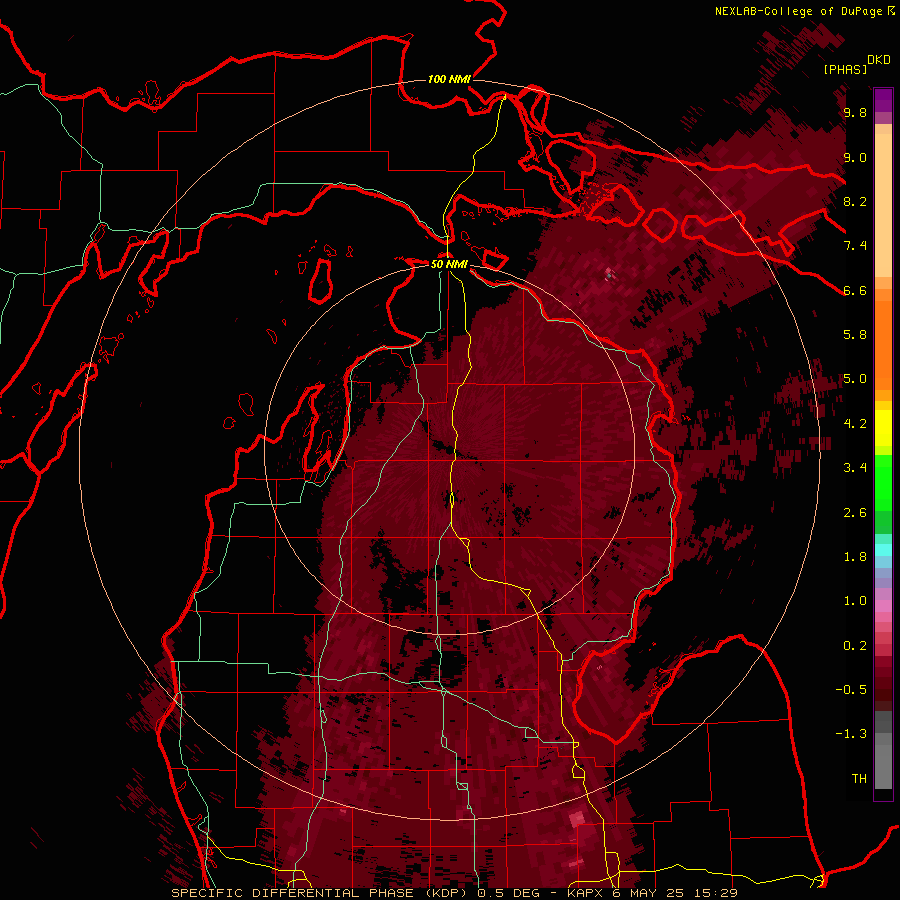The width and height of the screenshot is (900, 900).
Task: Click the Specific Differential Phase (KDP) caption
Action: [319, 893]
